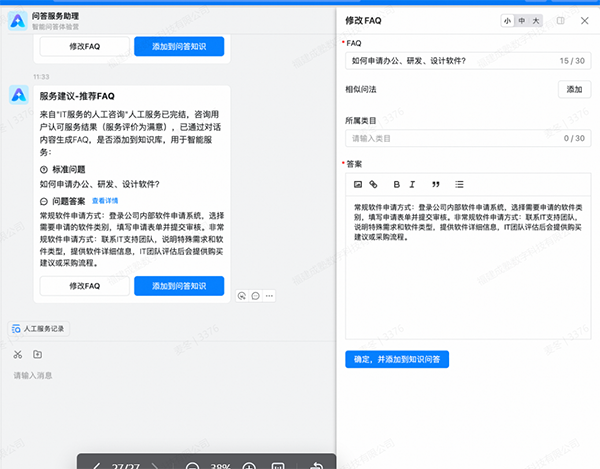Viewport: 600px width, 469px height.
Task: Click the 服务建议-推荐FAQ heading
Action: [x=77, y=96]
